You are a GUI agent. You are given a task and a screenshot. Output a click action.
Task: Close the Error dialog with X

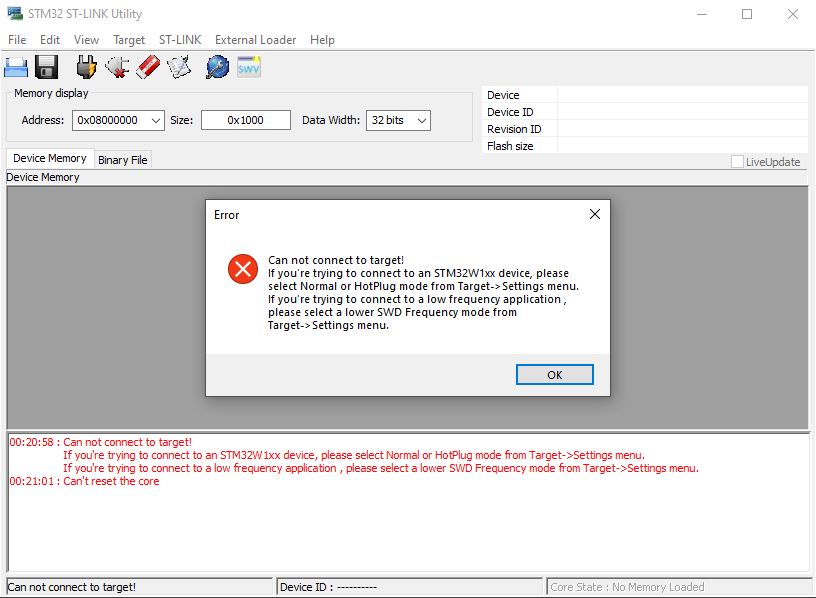tap(595, 214)
